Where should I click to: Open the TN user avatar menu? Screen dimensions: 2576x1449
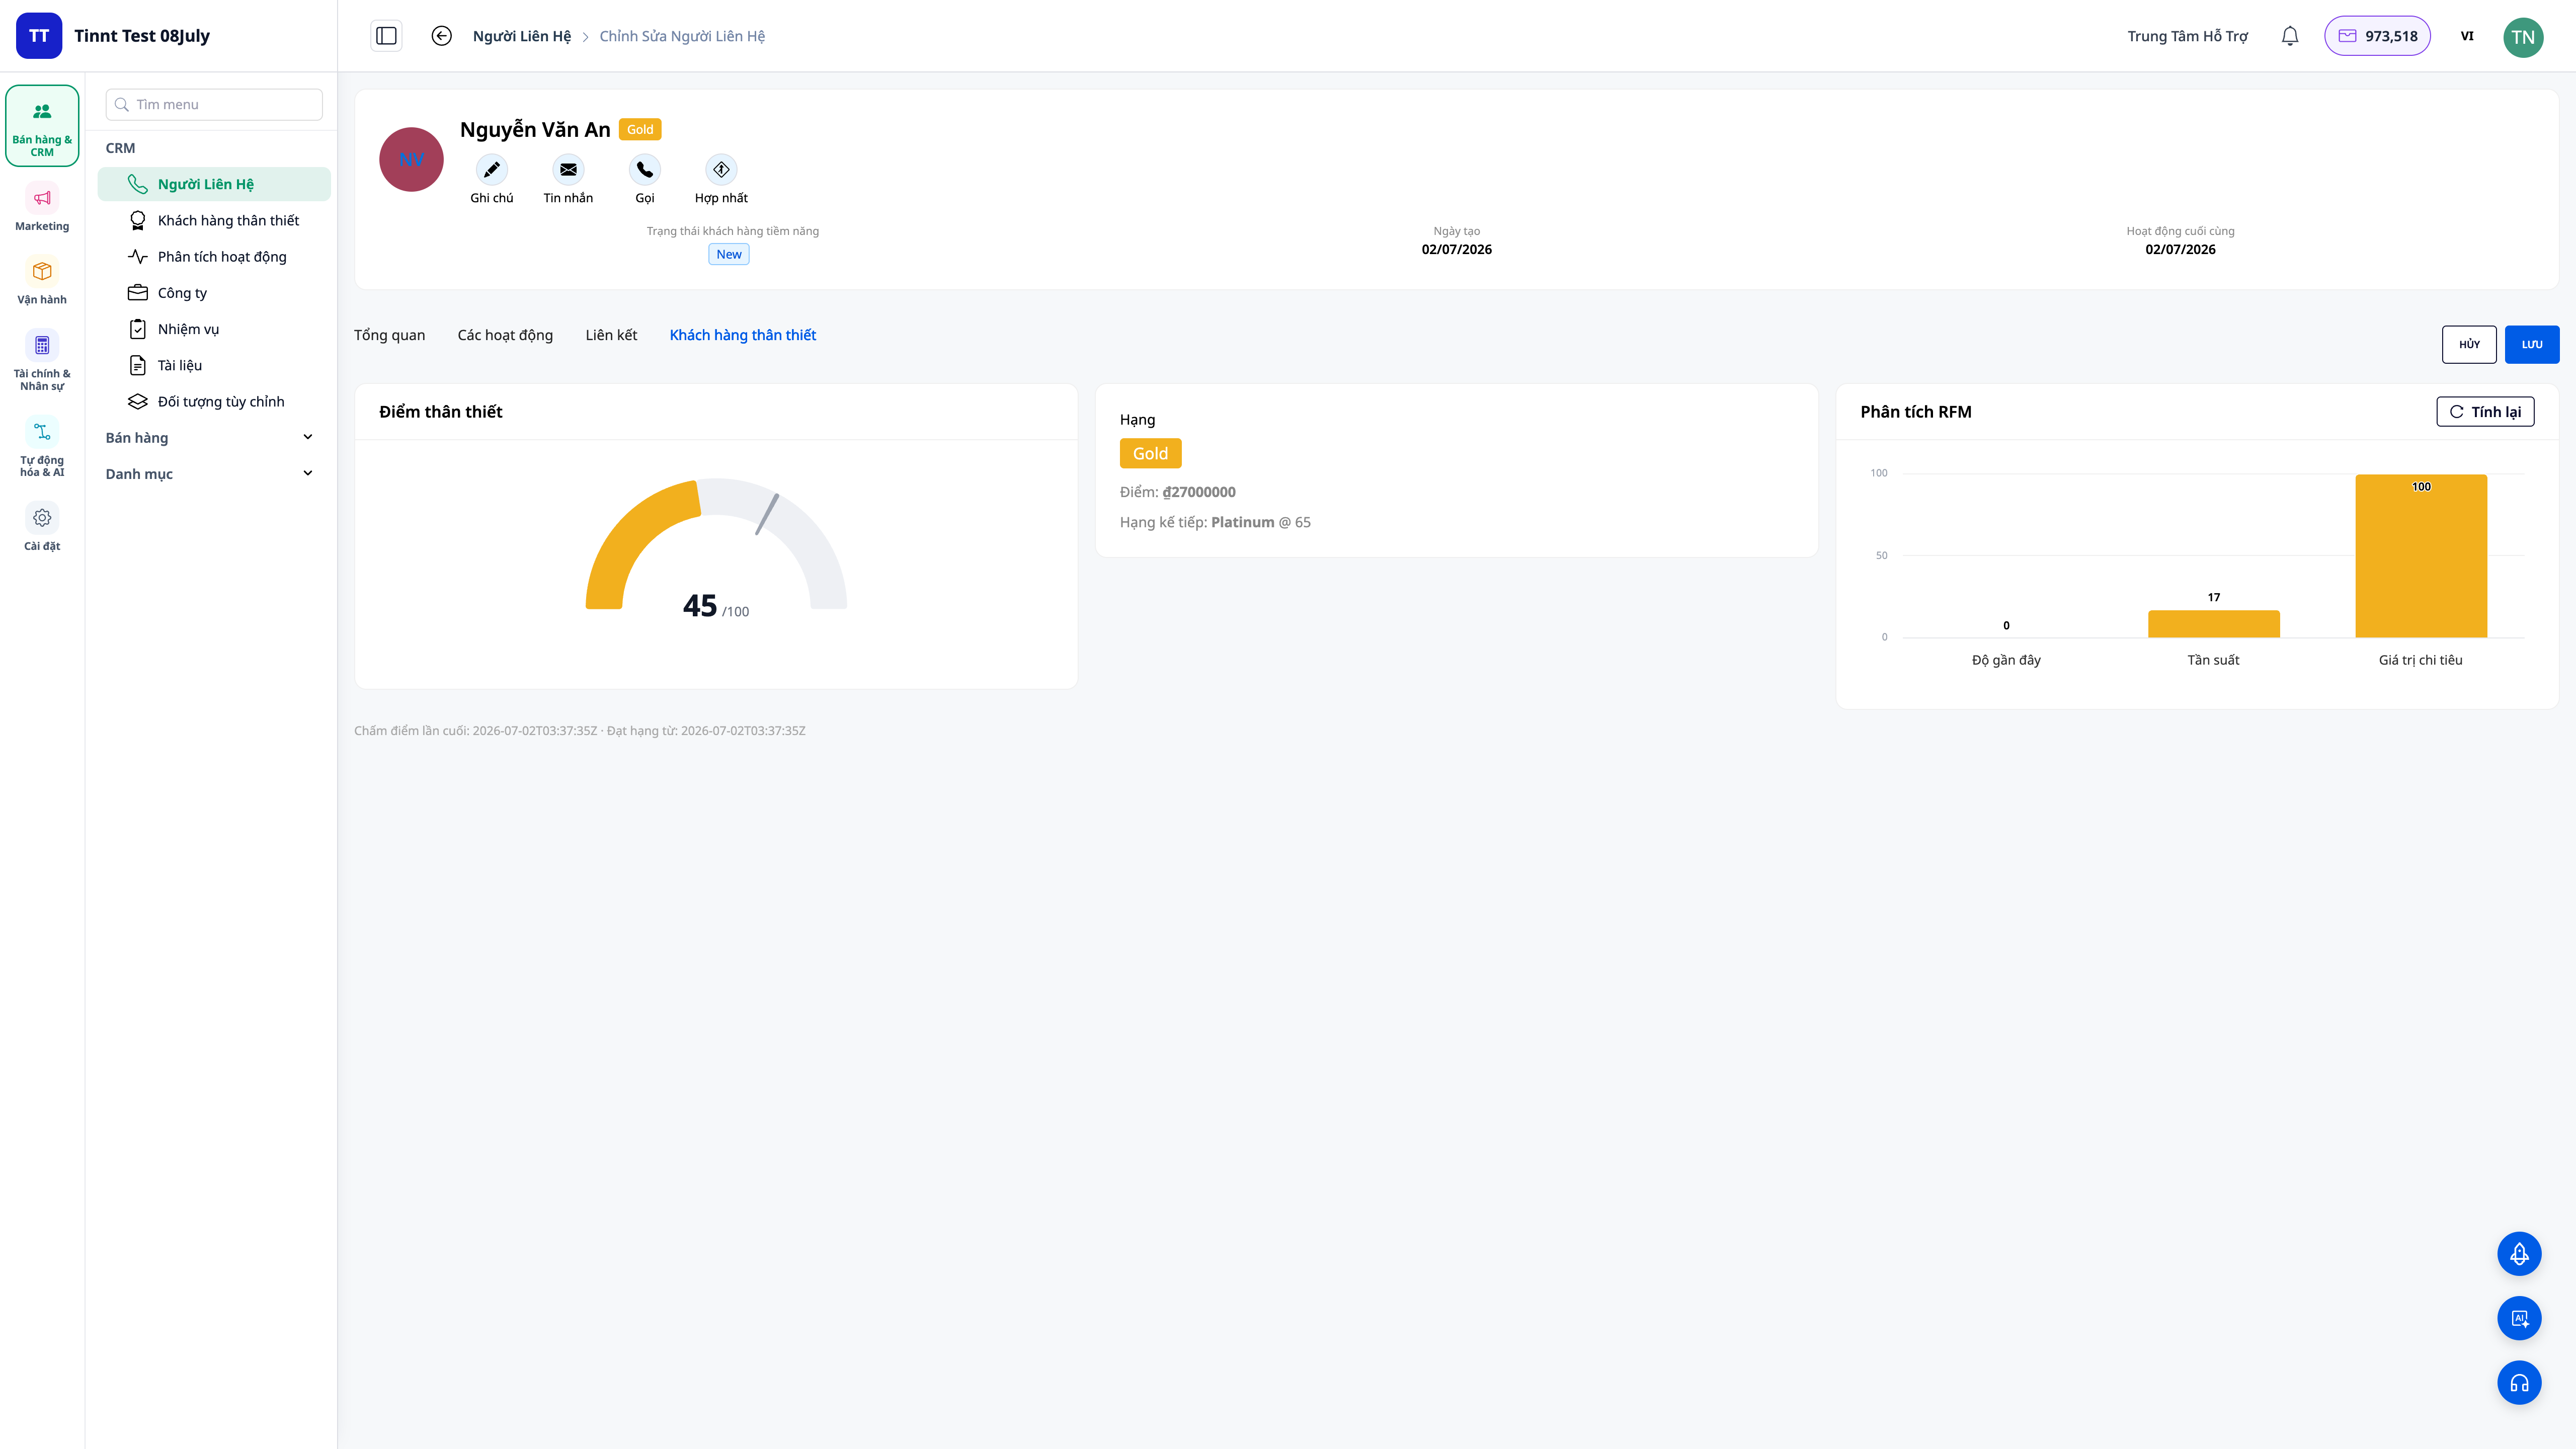point(2523,37)
